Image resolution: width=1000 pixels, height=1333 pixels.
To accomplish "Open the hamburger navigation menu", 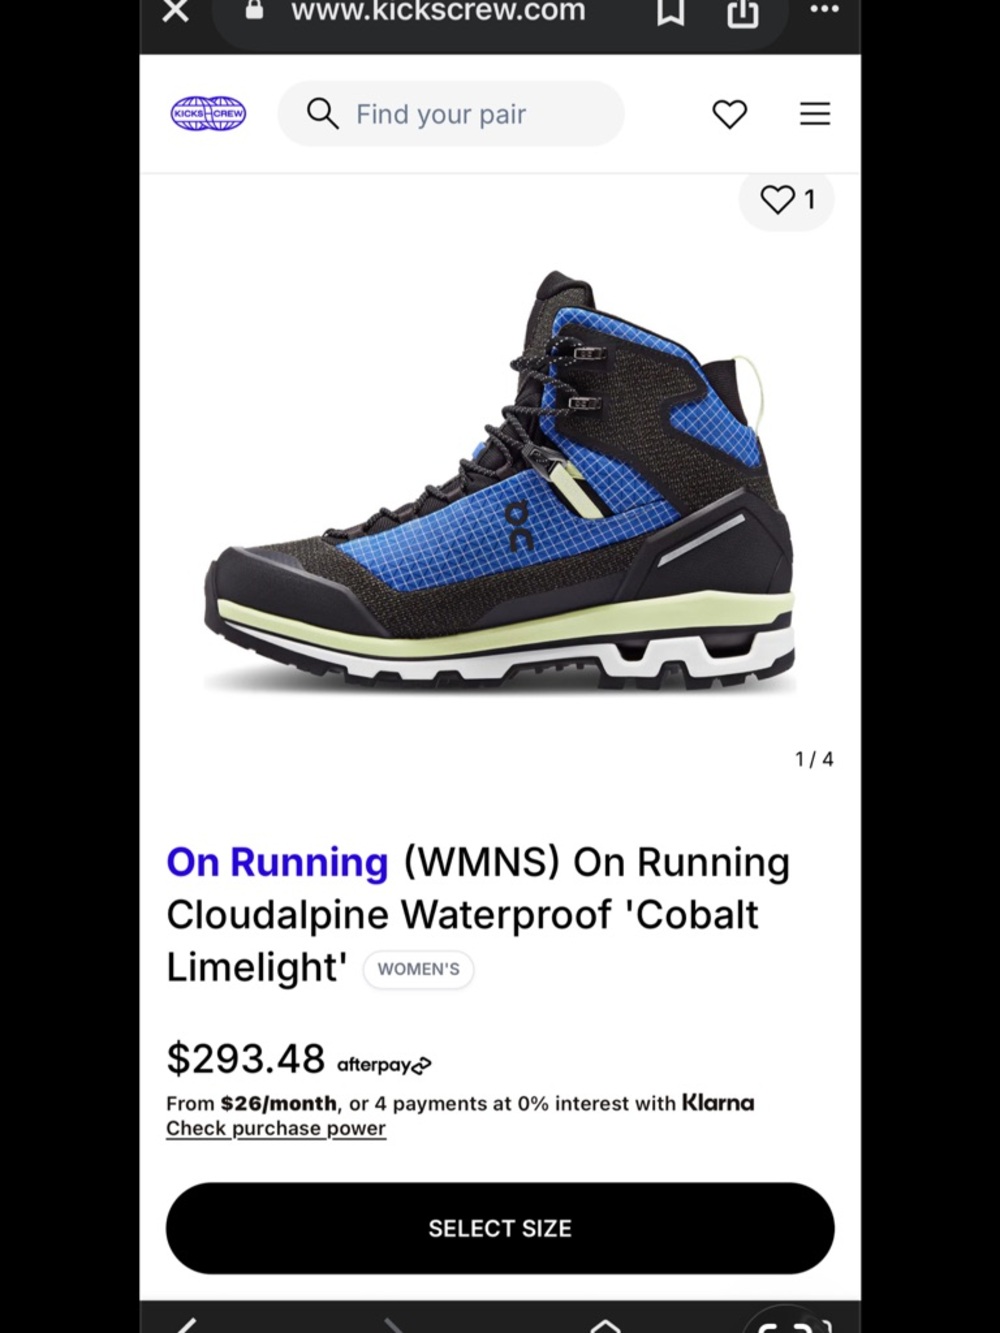I will [x=815, y=113].
